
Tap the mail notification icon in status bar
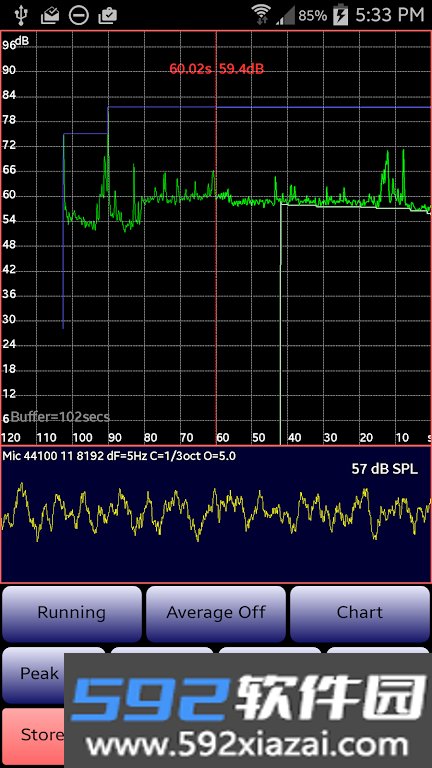[x=49, y=16]
